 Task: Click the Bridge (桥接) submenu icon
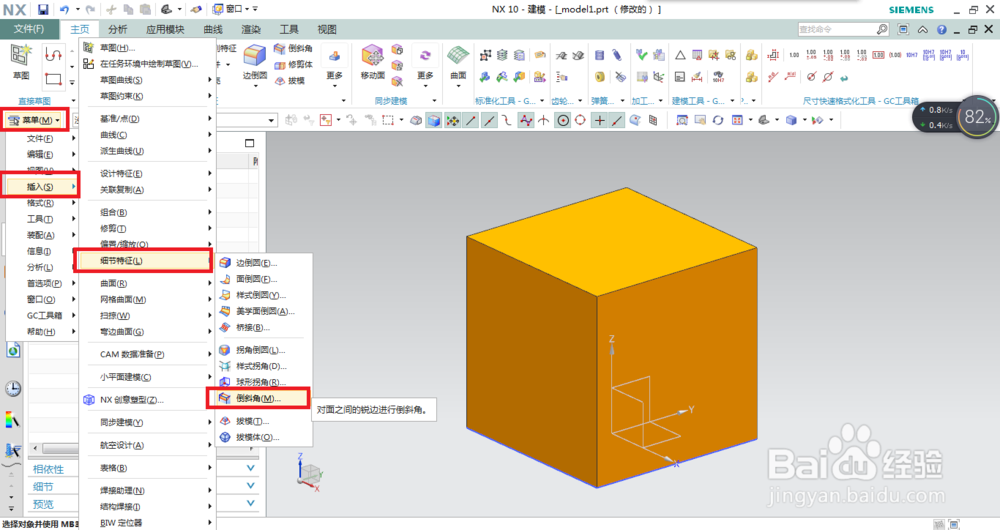(x=225, y=327)
